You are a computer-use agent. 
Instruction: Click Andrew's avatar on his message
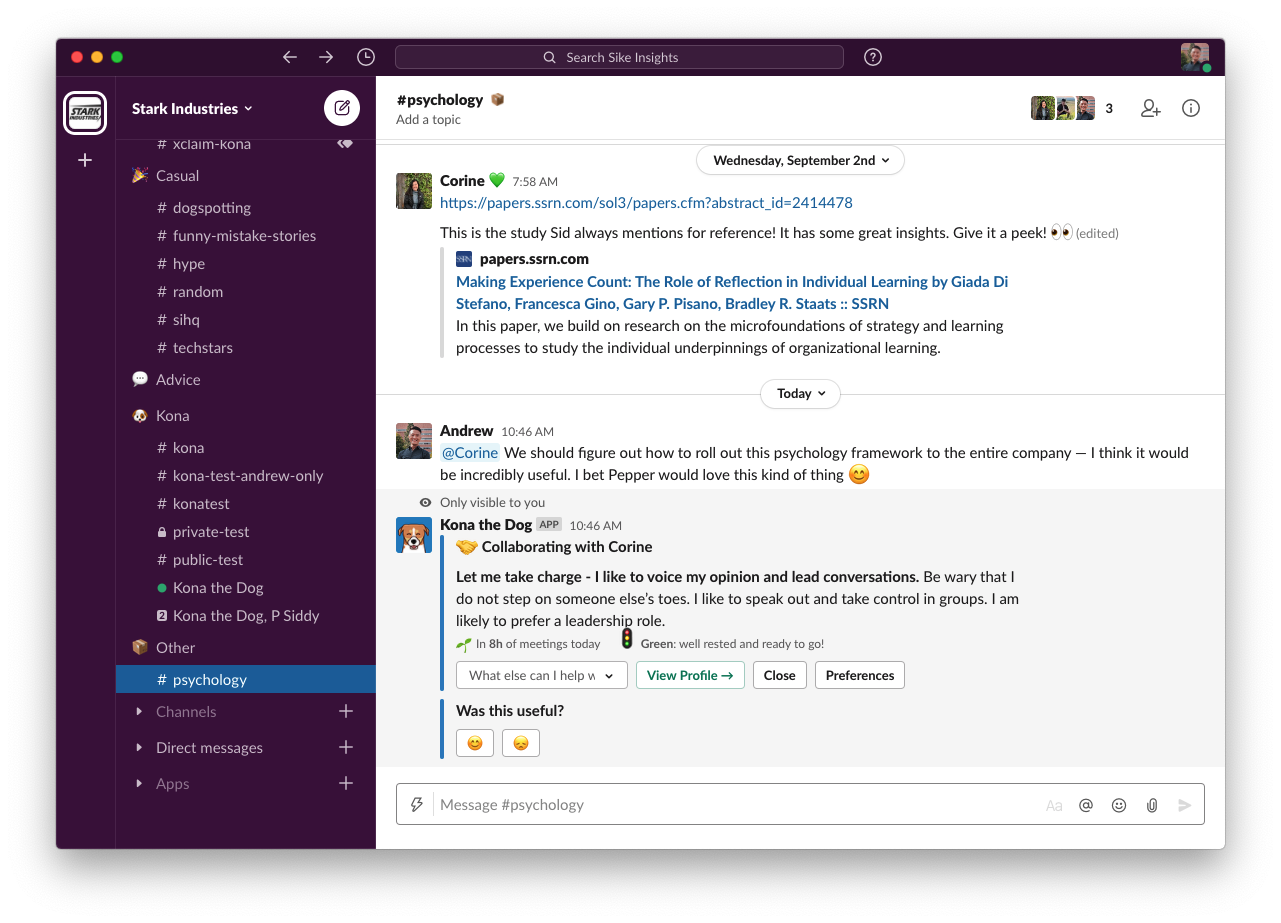point(414,441)
